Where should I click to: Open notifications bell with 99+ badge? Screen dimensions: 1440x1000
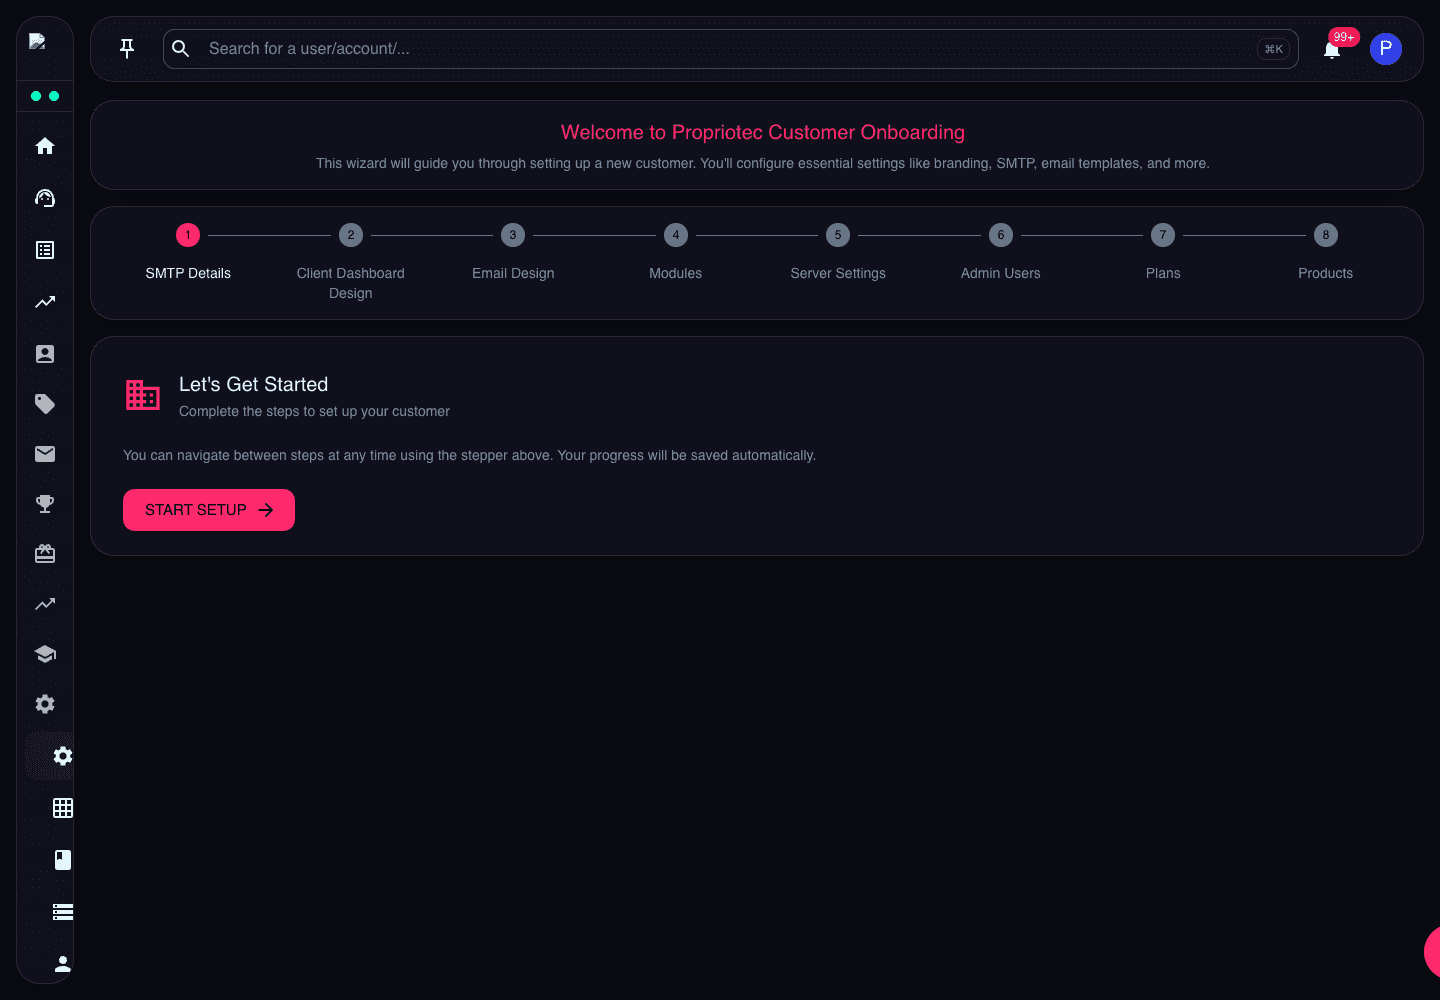click(x=1332, y=49)
